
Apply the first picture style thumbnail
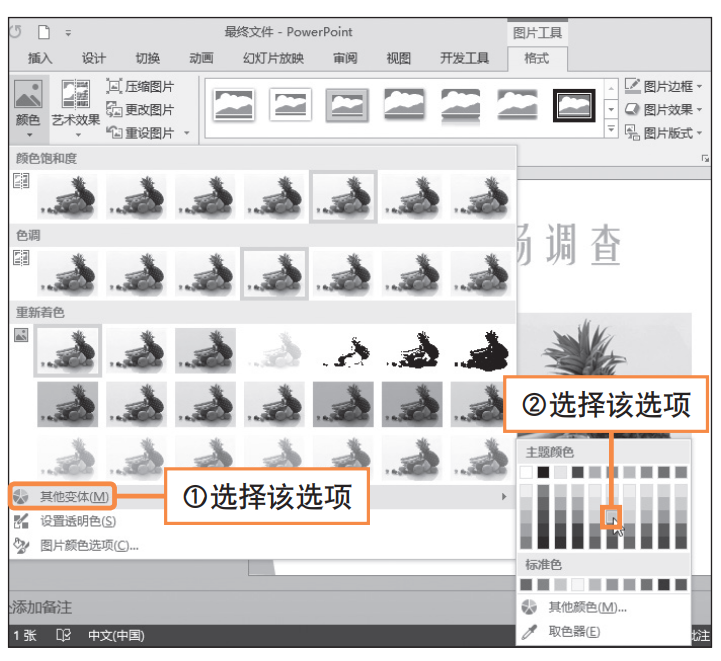pos(234,105)
